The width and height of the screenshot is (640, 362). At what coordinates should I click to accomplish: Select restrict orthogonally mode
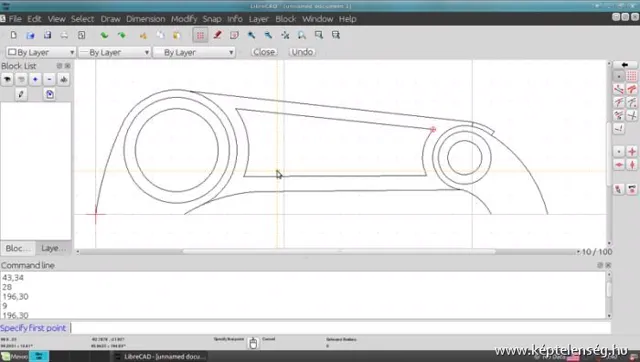632,151
